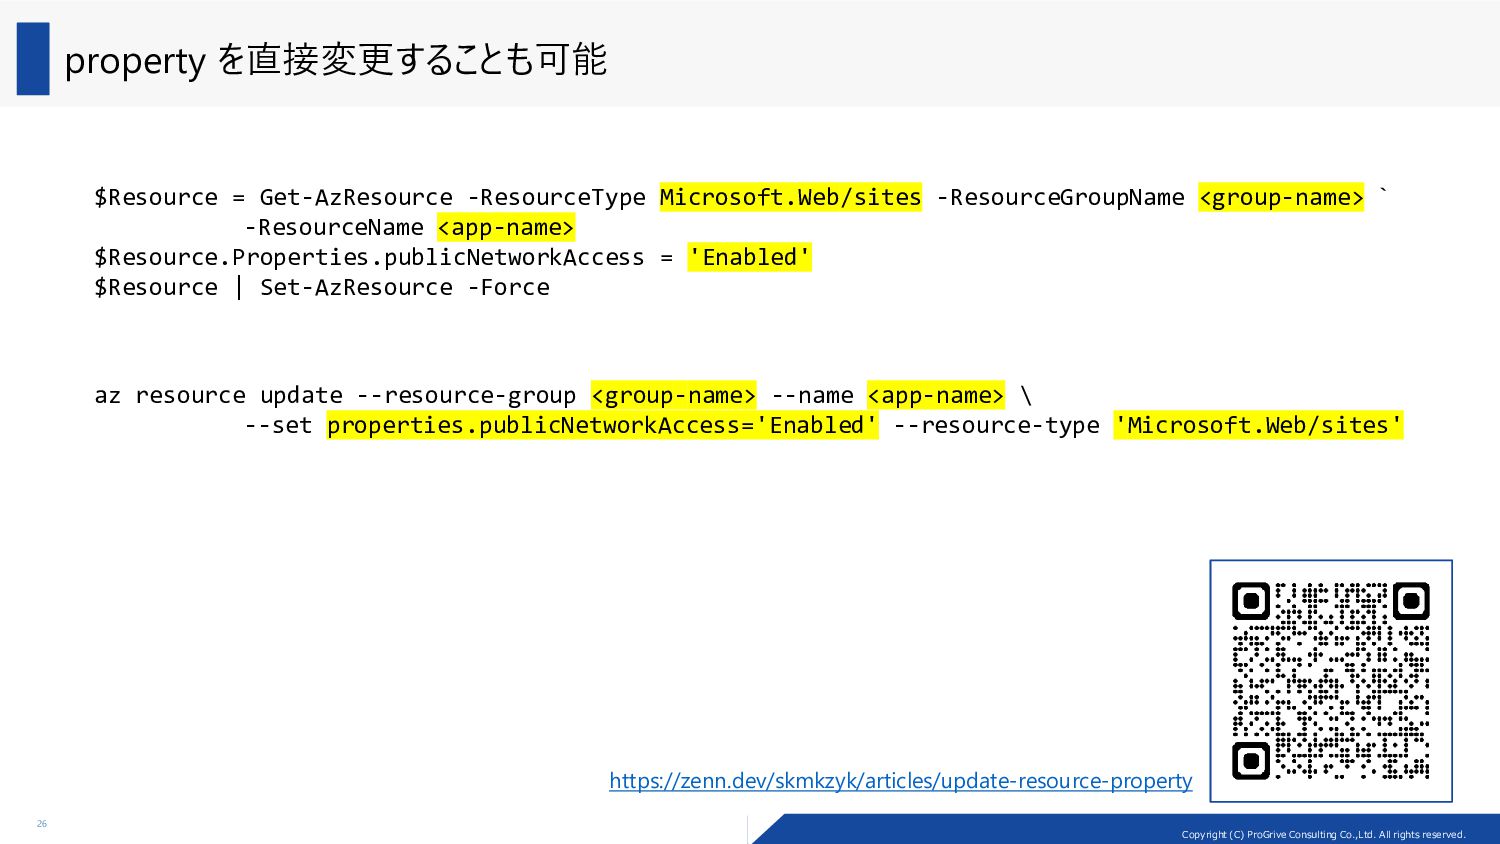Viewport: 1500px width, 844px height.
Task: Select highlighted 'Microsoft.Web/sites' in PowerShell command
Action: coord(790,198)
